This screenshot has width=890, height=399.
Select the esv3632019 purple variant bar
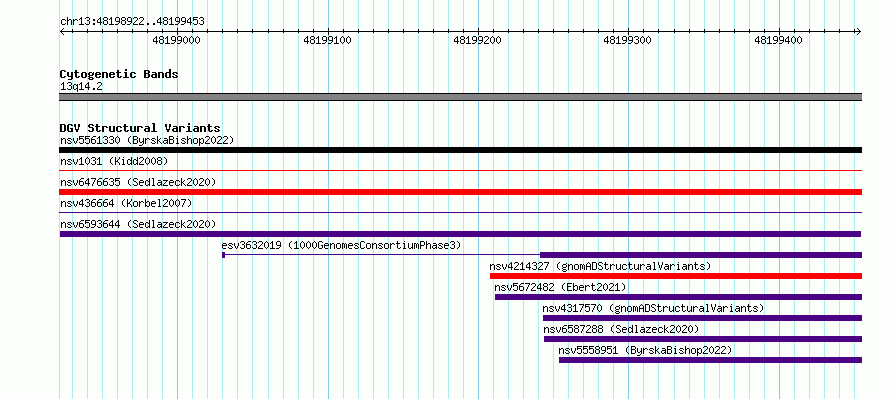(x=701, y=255)
